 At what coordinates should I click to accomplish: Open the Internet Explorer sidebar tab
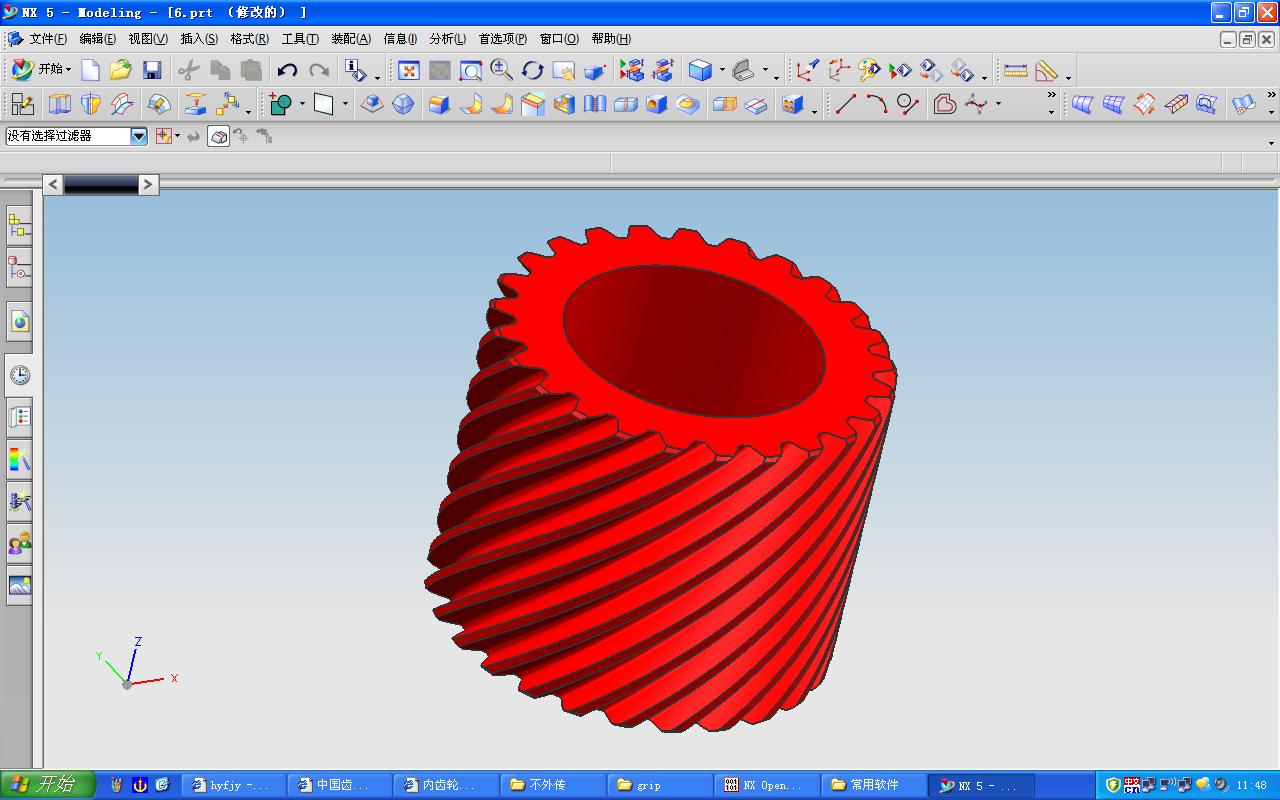coord(19,321)
